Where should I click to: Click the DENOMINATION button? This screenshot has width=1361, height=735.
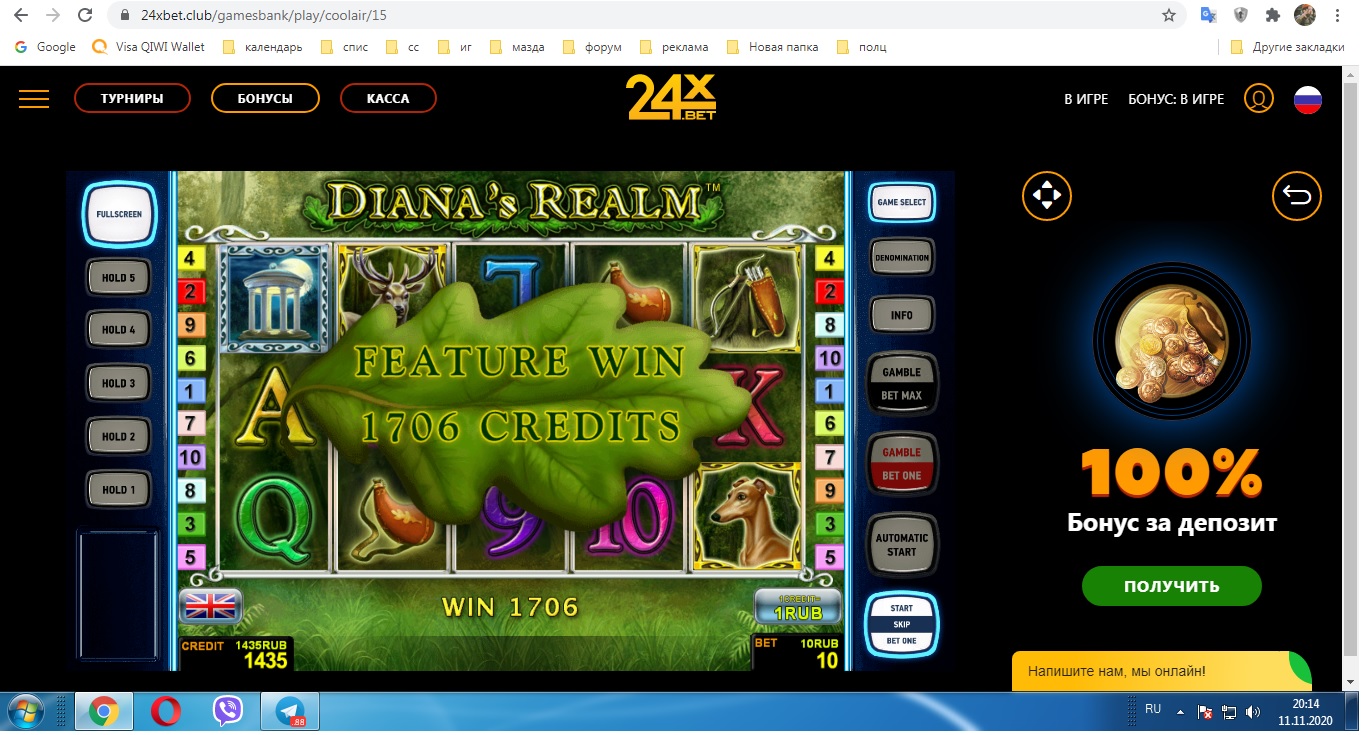[x=901, y=258]
